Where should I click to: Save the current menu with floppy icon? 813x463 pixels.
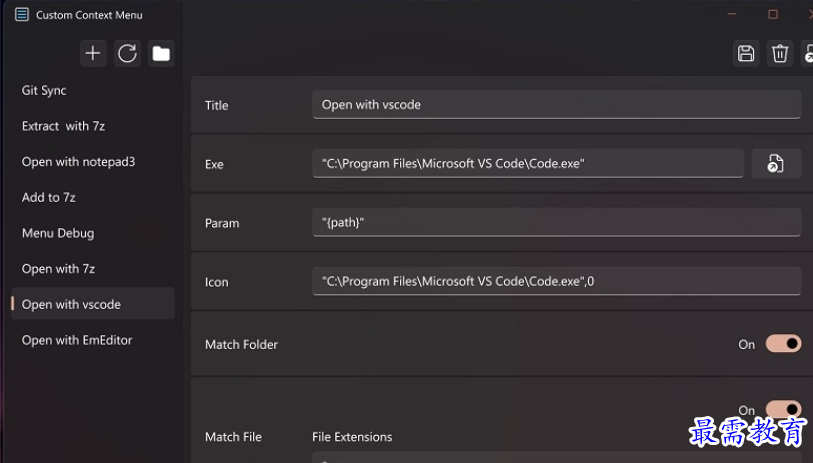point(746,53)
